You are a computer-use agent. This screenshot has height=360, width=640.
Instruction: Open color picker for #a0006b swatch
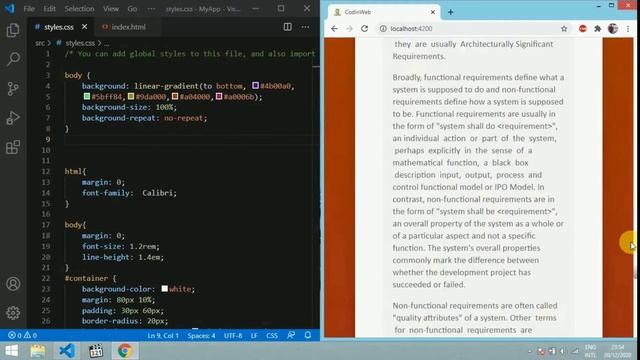click(219, 97)
